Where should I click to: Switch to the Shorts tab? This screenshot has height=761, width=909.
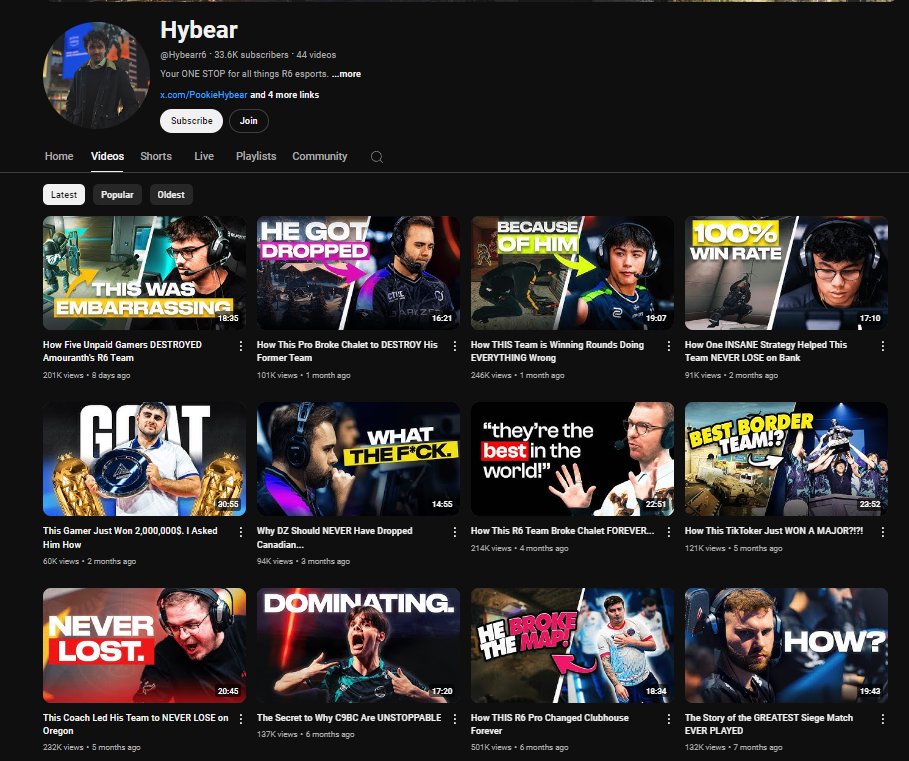tap(156, 157)
